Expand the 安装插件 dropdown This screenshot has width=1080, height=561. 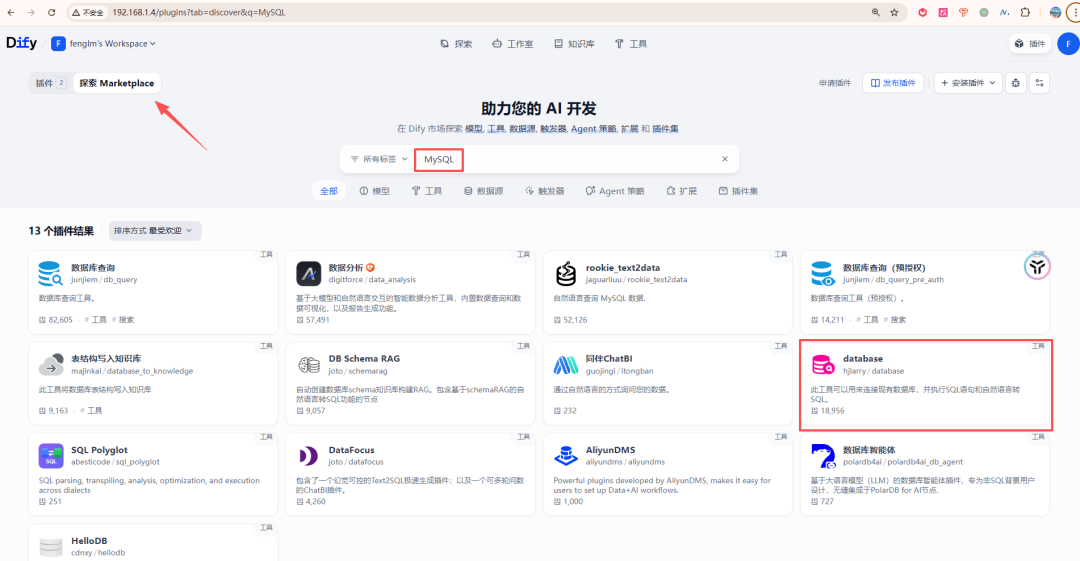click(x=968, y=83)
